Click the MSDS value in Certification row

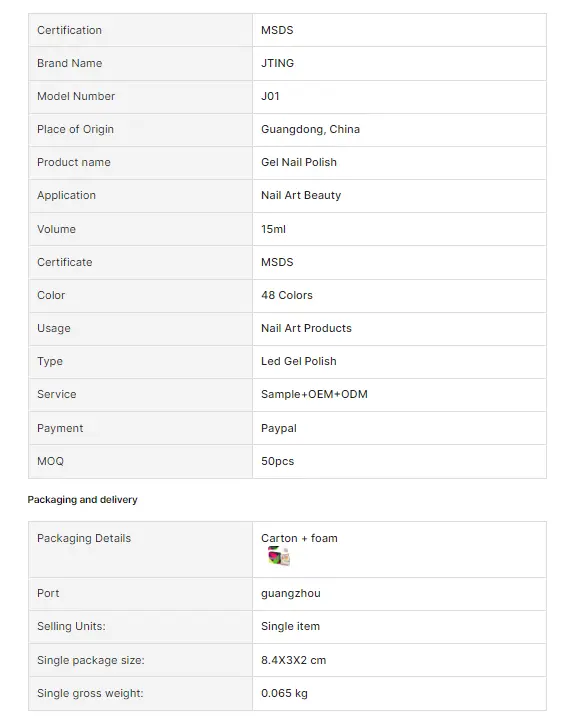coord(277,30)
